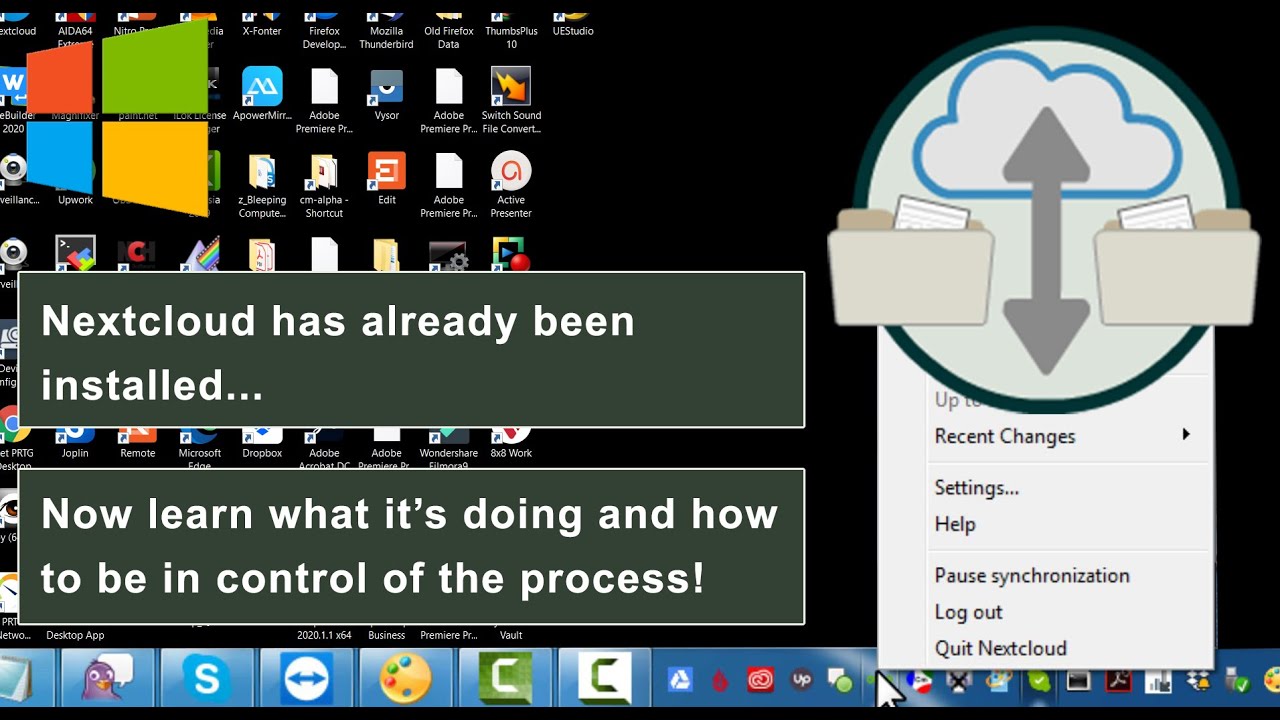
Task: Launch TeamViewer from the taskbar
Action: click(306, 680)
